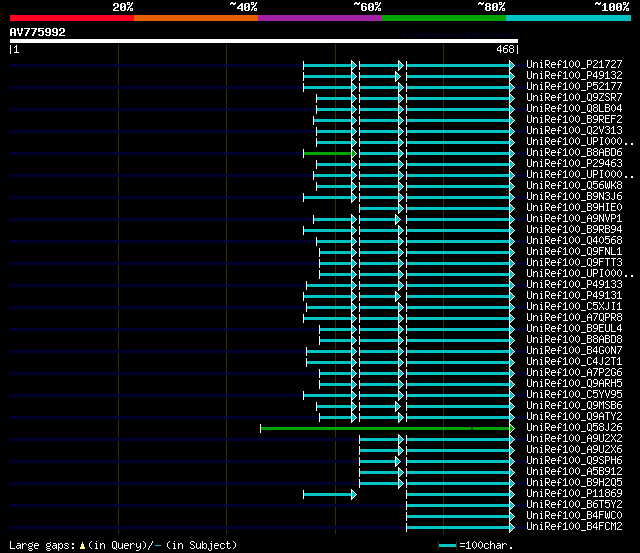Select hit label UniRef100_C5YV95
The height and width of the screenshot is (553, 640).
[574, 395]
